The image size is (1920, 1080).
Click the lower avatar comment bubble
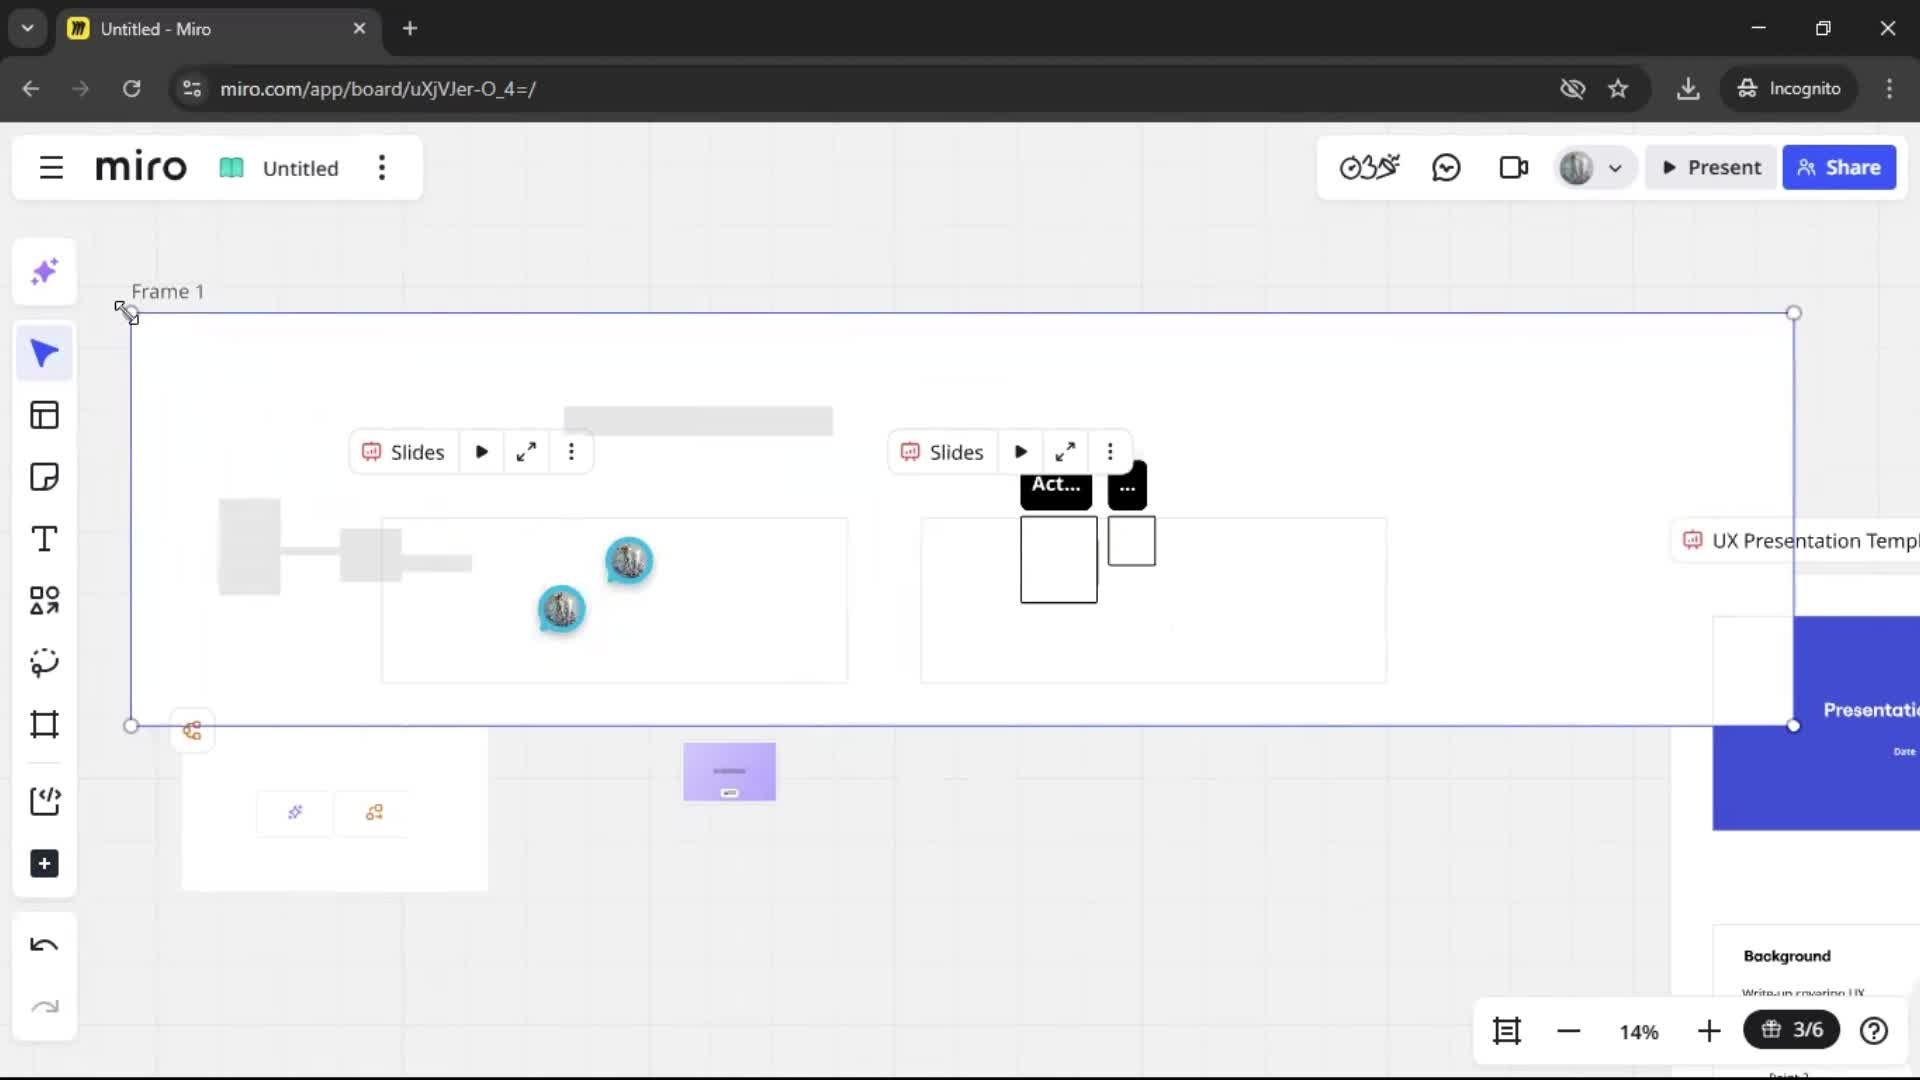point(561,609)
